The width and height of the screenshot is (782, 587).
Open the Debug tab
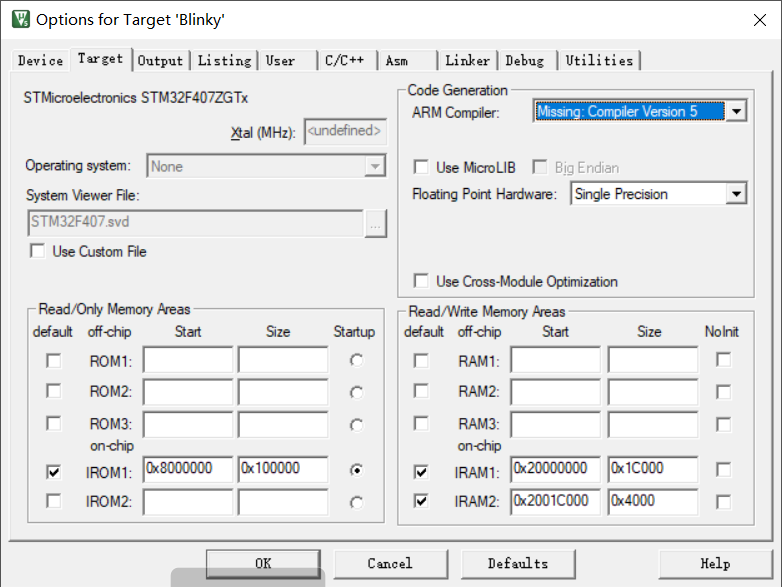pos(525,61)
